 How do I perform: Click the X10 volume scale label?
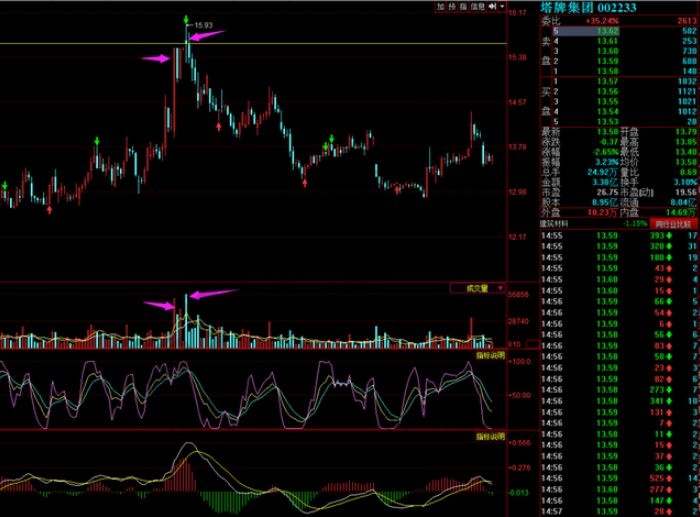click(x=513, y=345)
